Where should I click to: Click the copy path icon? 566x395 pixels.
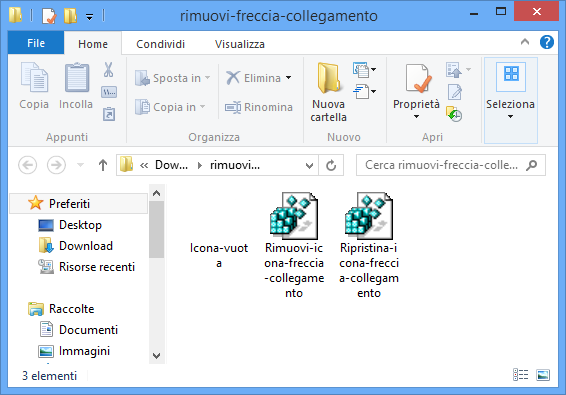click(109, 92)
